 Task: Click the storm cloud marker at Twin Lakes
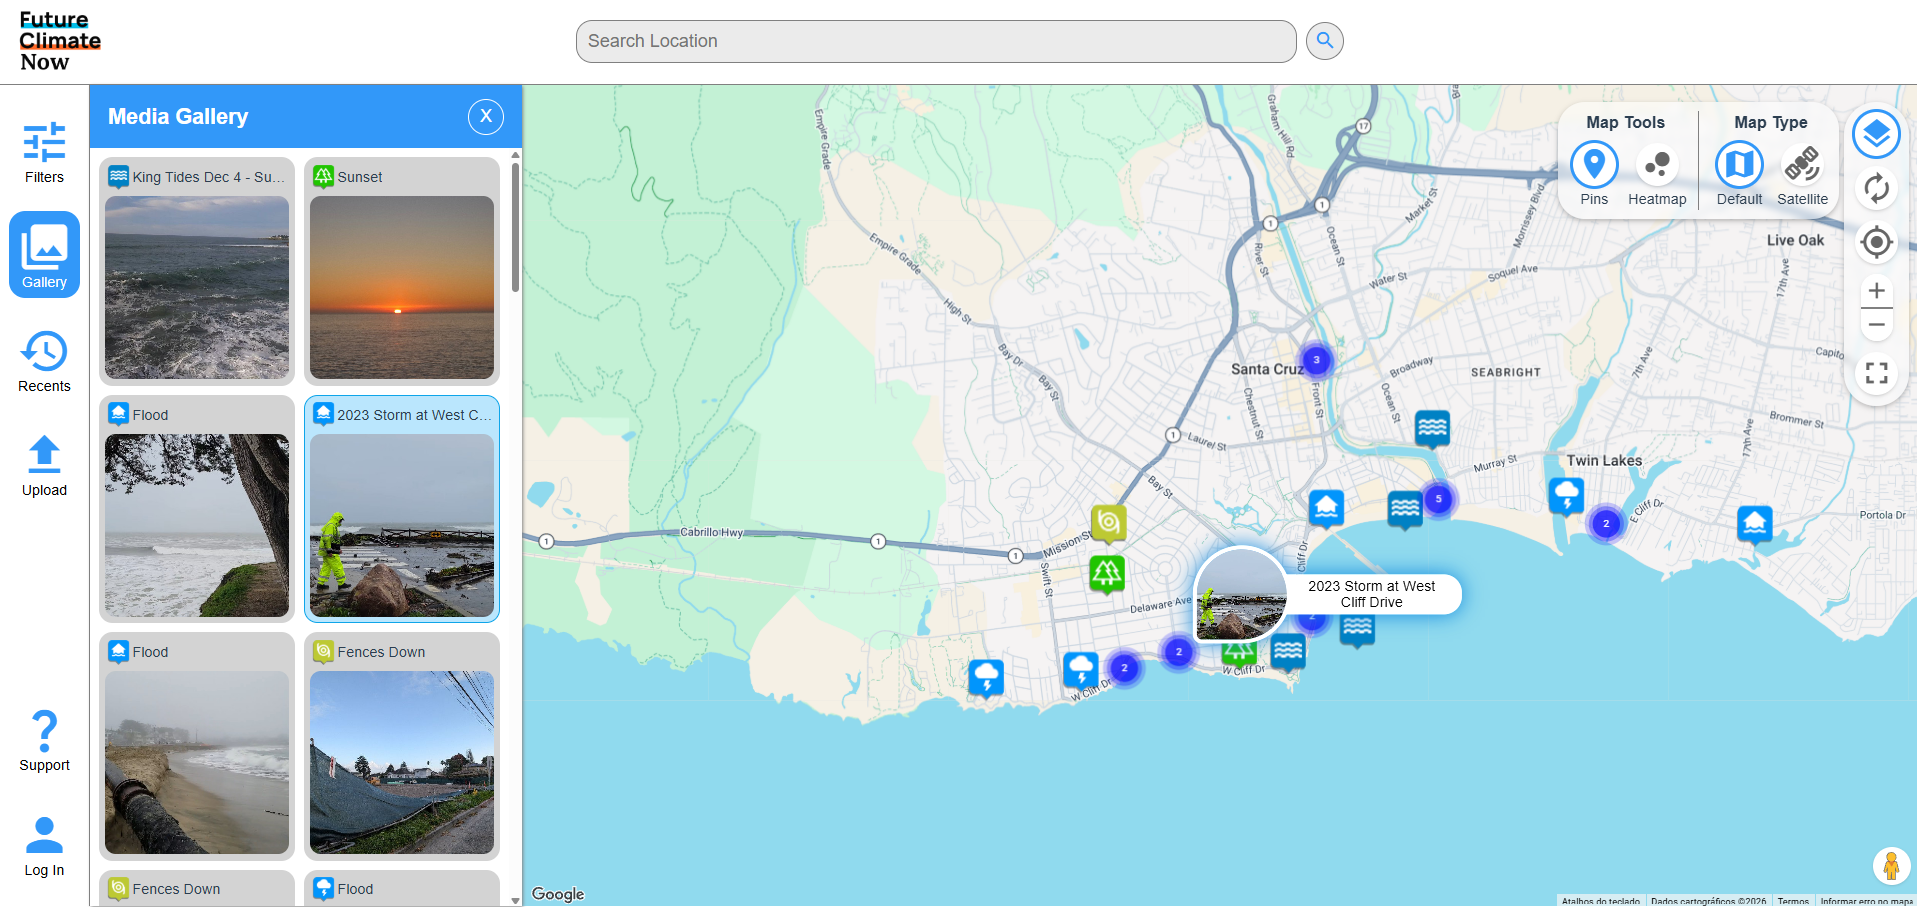pyautogui.click(x=1566, y=496)
